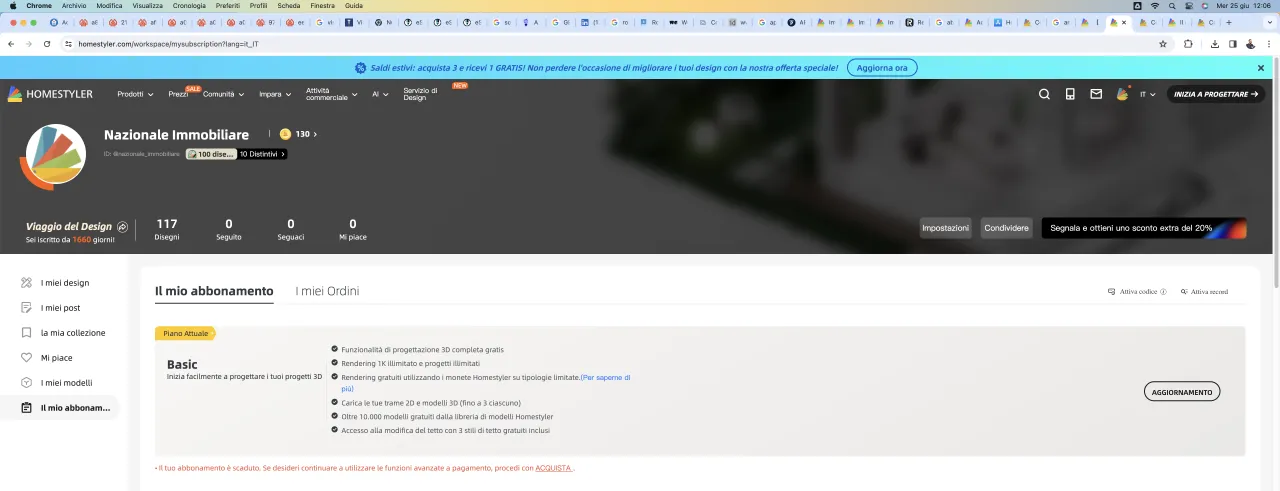Select the Il mio abbonamento tab
Image resolution: width=1280 pixels, height=491 pixels.
[214, 291]
